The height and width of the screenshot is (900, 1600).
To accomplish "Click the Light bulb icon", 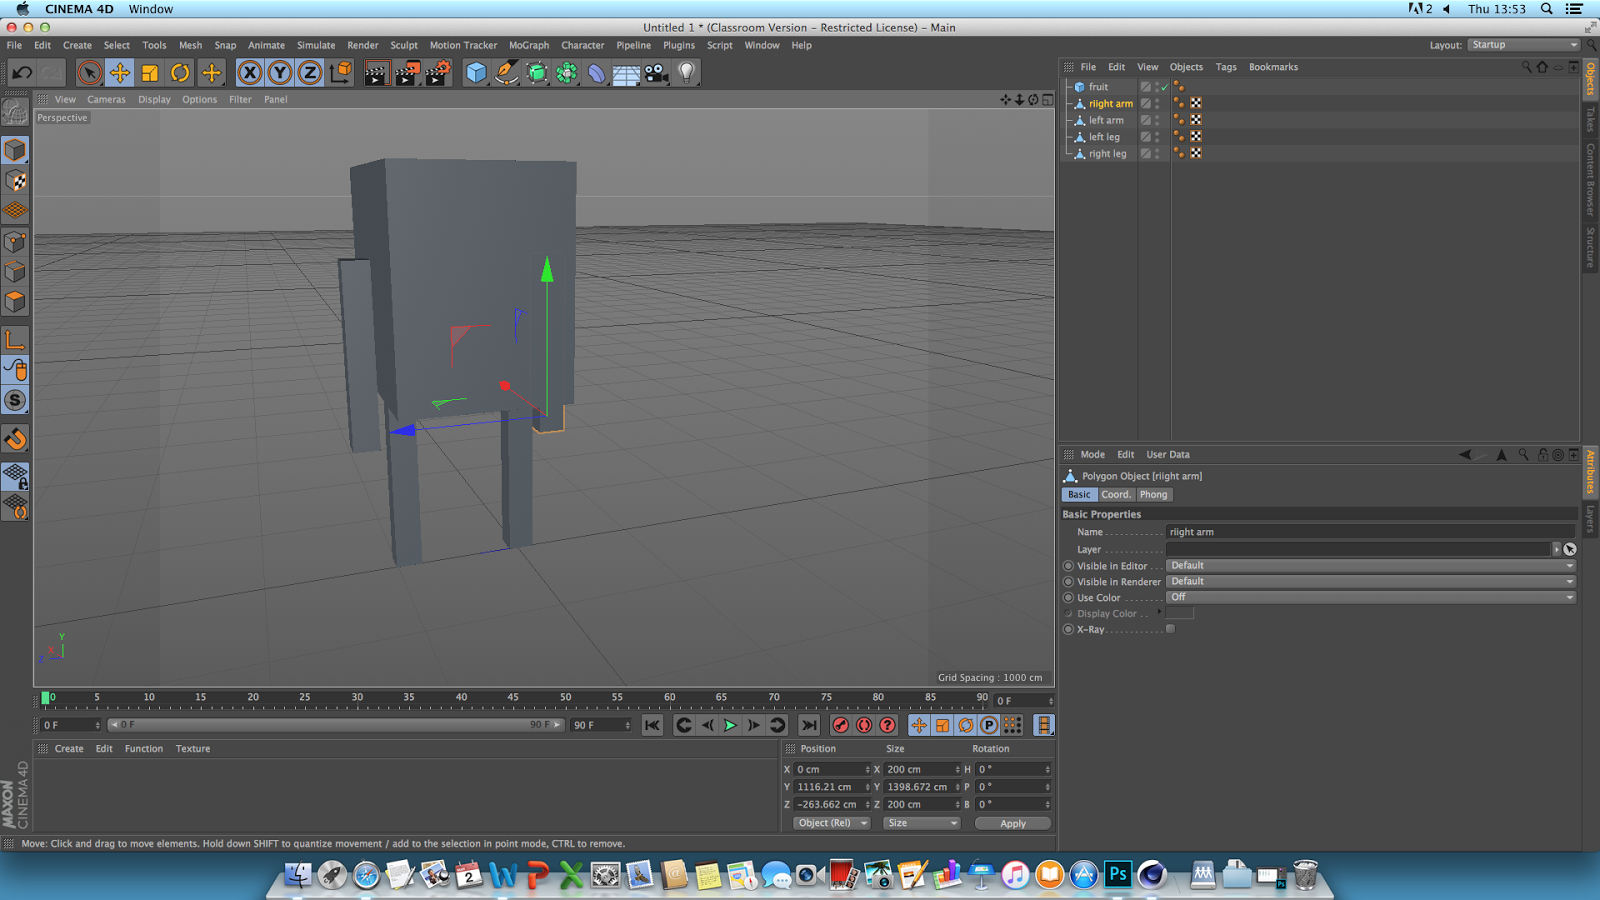I will pyautogui.click(x=686, y=72).
